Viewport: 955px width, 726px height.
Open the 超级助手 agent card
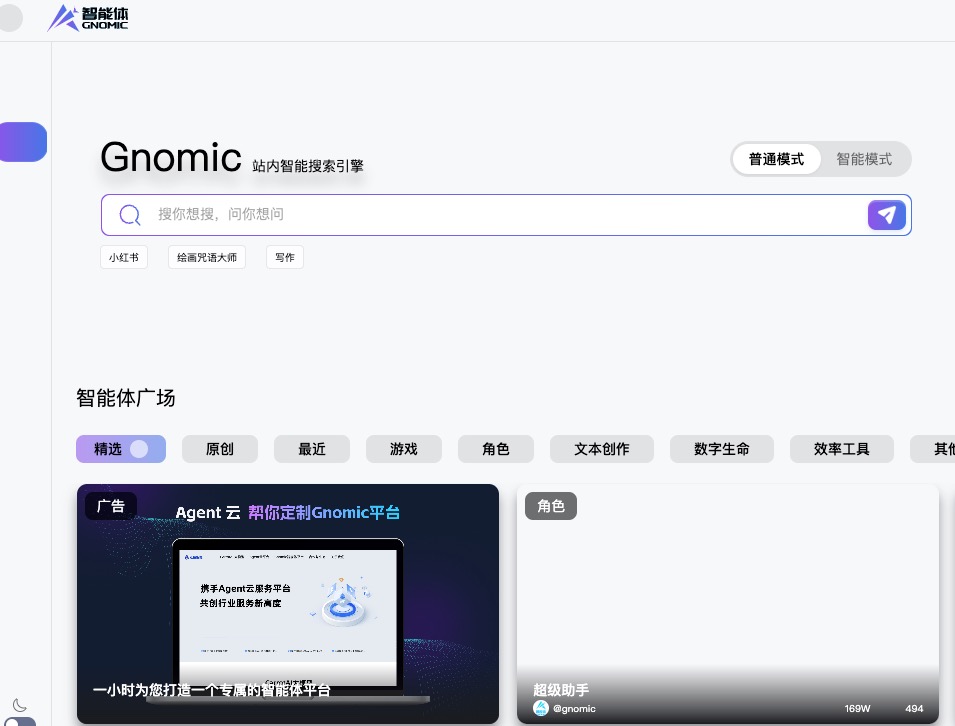(x=728, y=604)
